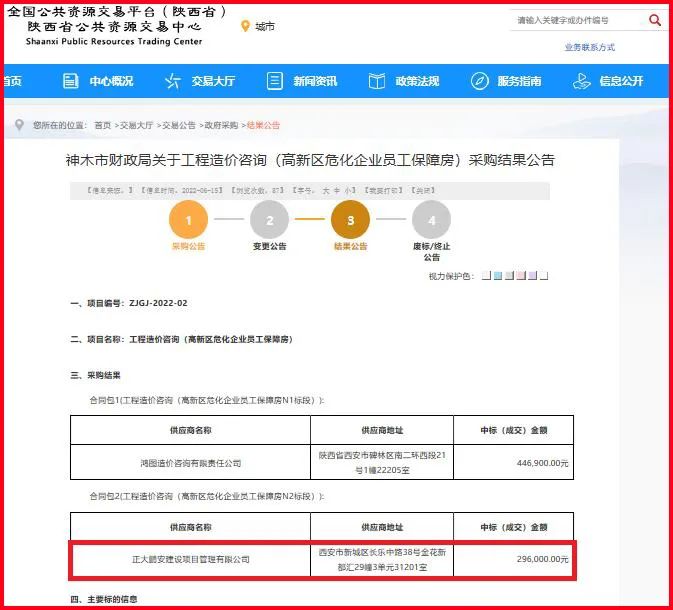The height and width of the screenshot is (610, 673).
Task: Open 政府采购 in the breadcrumb trail
Action: click(x=222, y=126)
